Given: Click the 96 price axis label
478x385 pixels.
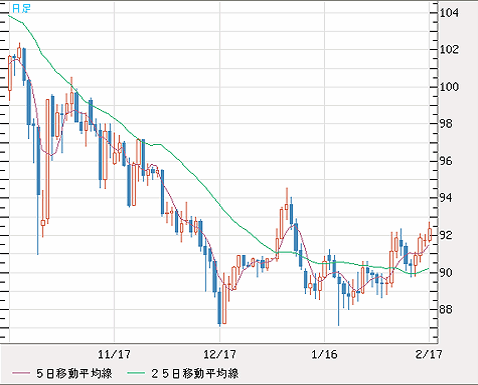Looking at the screenshot, I should [446, 161].
